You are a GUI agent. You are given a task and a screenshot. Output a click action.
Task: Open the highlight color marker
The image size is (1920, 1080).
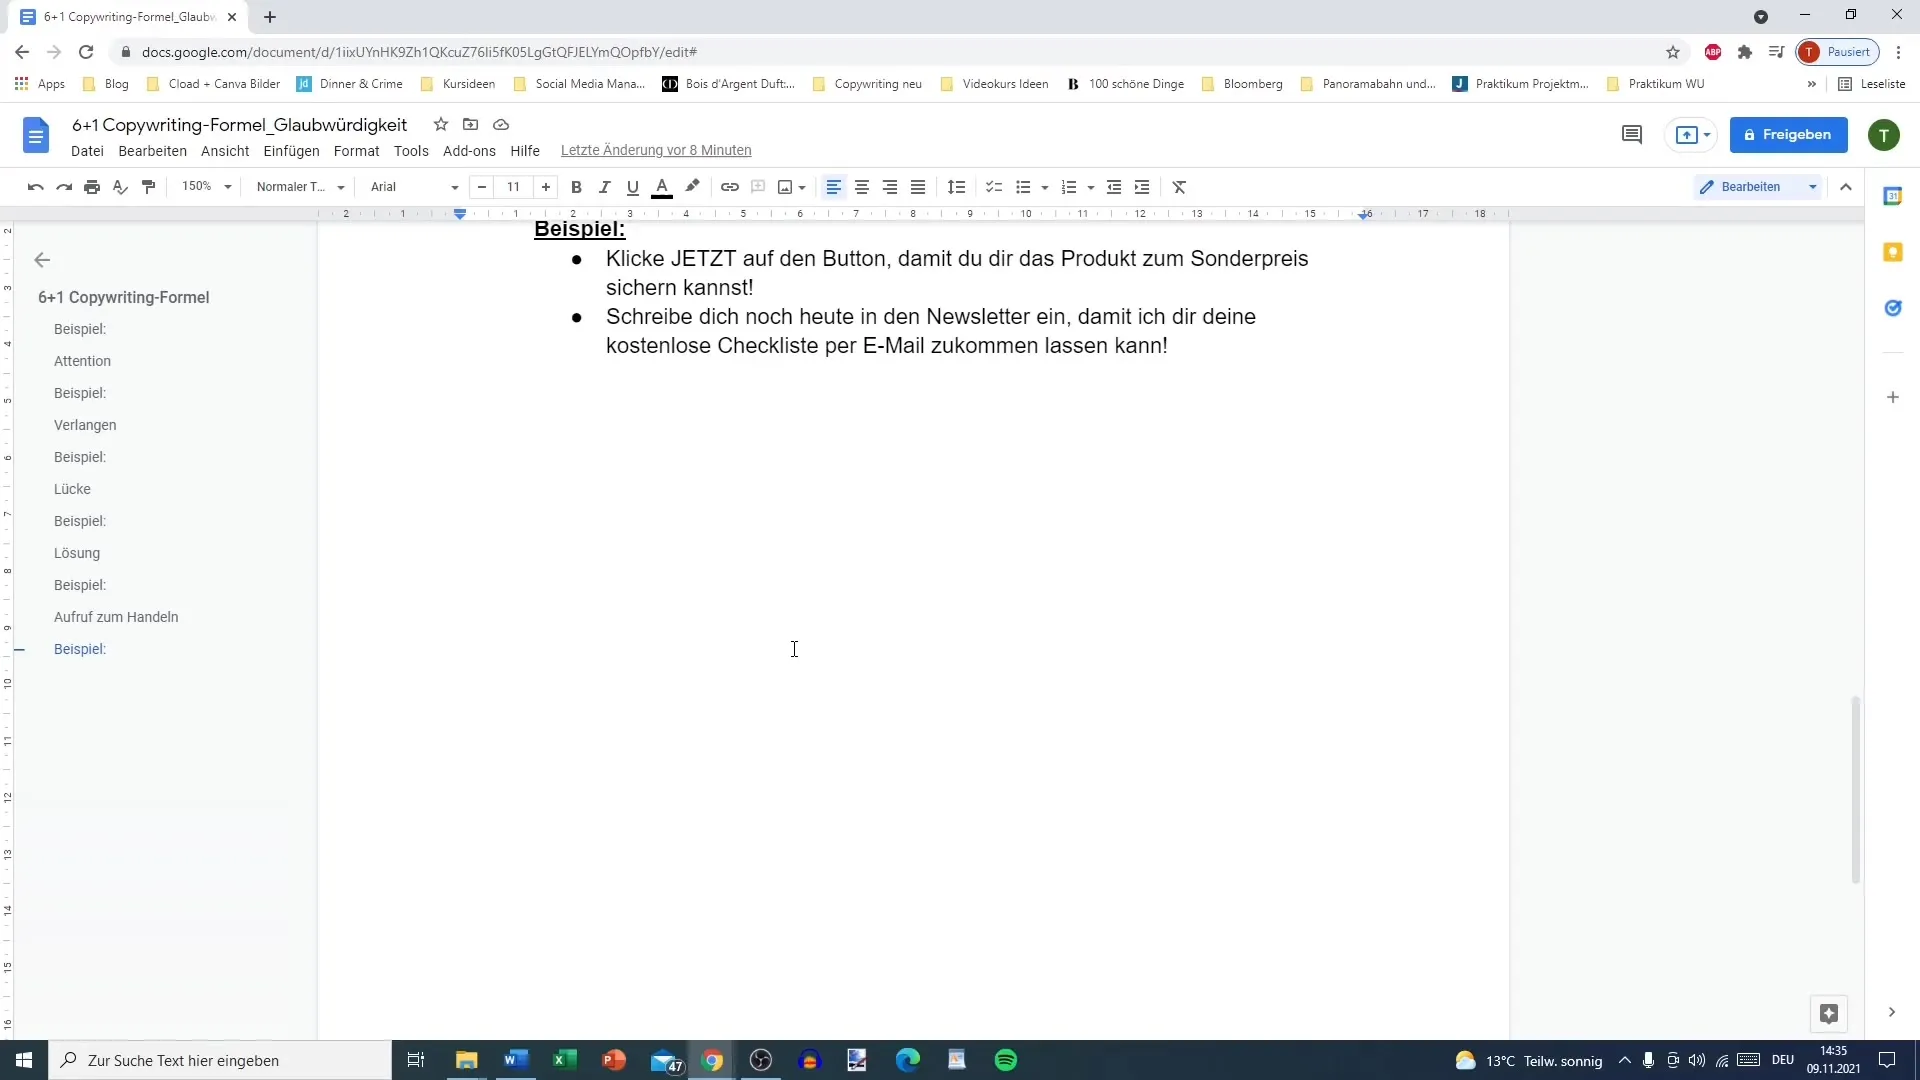tap(692, 187)
